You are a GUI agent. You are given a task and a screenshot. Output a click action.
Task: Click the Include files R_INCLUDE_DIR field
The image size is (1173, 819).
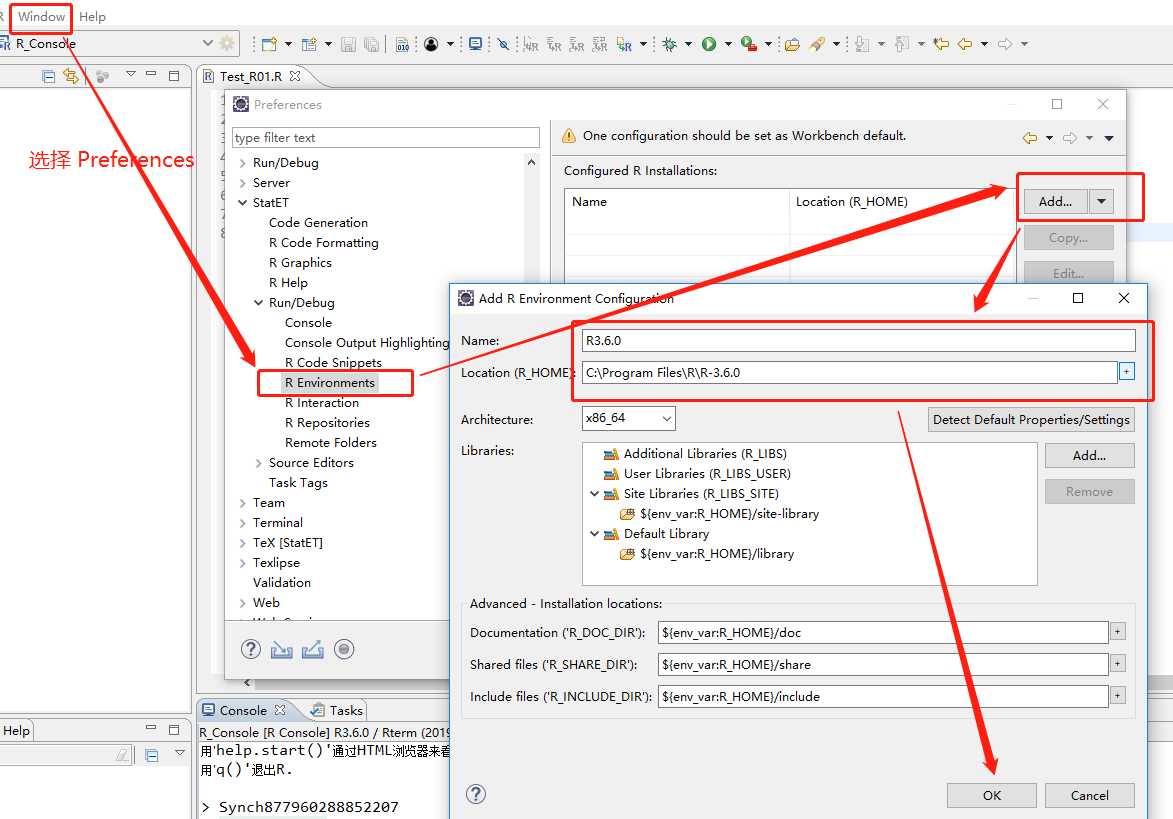pos(883,696)
